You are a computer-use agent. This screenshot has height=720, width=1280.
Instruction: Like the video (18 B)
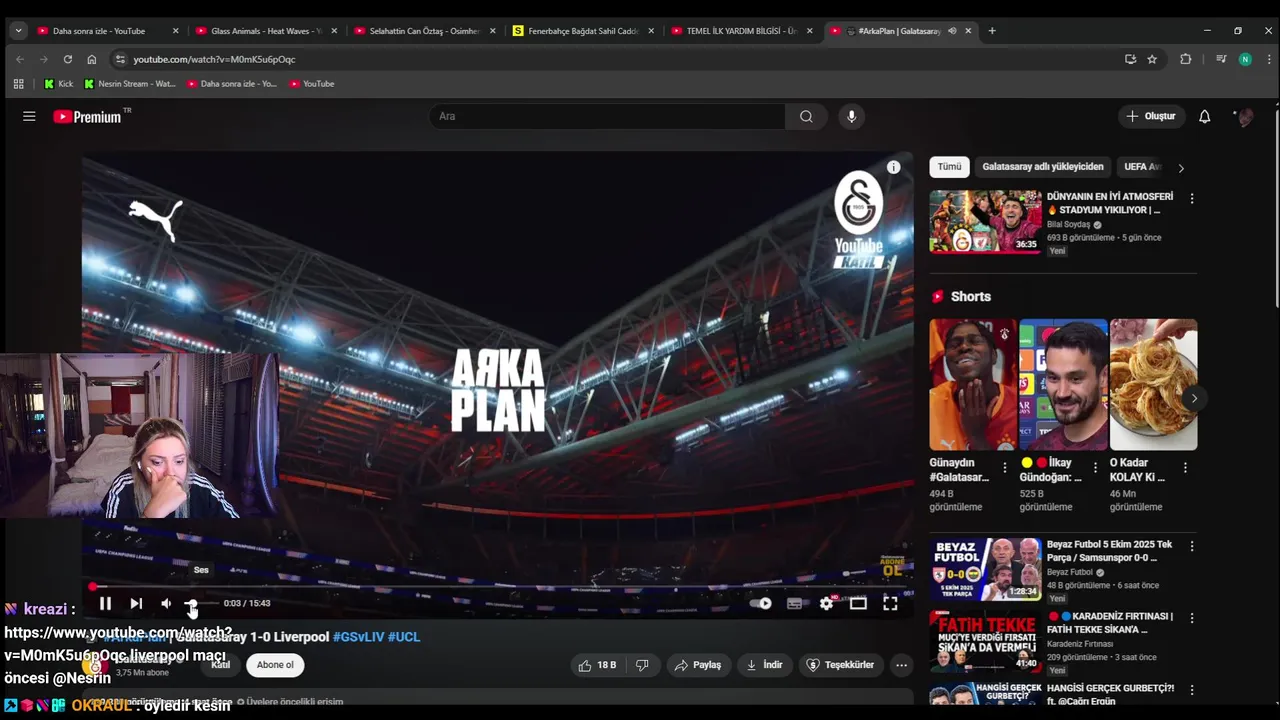597,665
